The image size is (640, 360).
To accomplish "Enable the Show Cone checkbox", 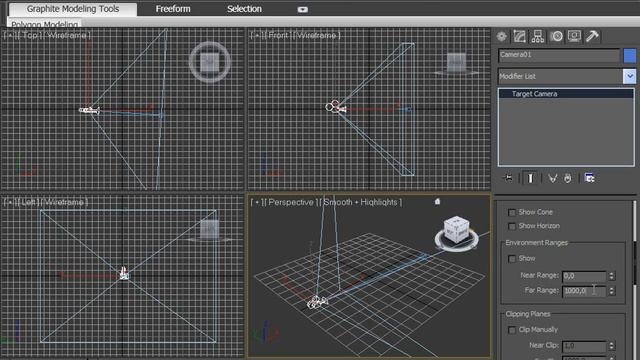I will pos(511,212).
